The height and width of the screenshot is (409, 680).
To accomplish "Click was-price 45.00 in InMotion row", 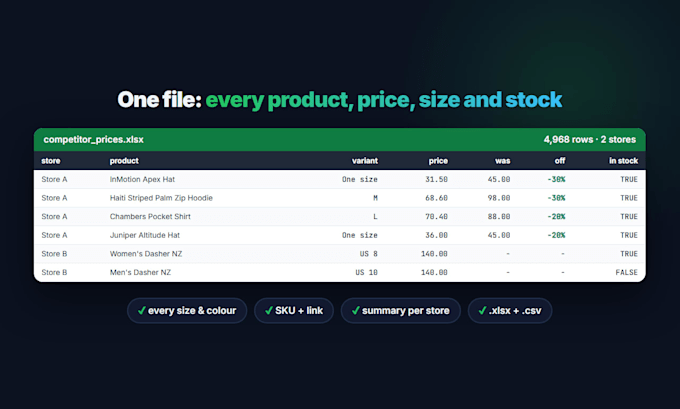I will pos(499,180).
